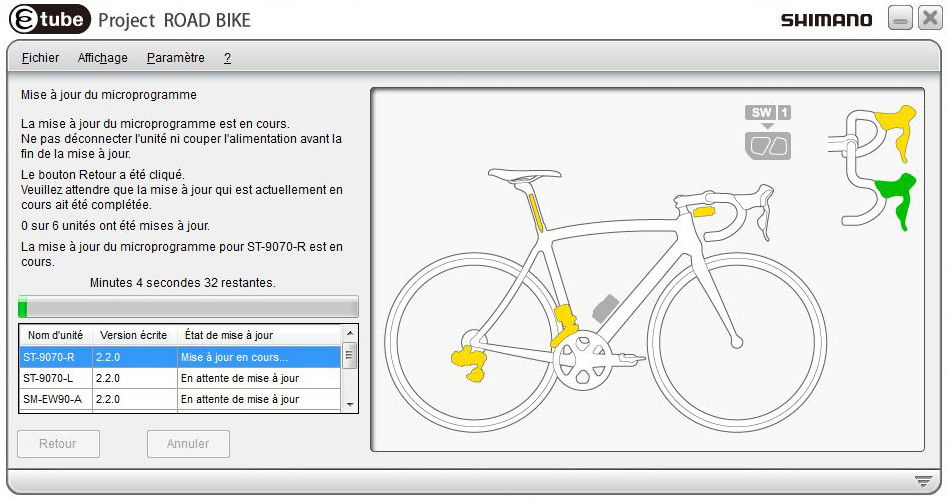Click '0 sur 6 unités ont été mises à jour' text
The width and height of the screenshot is (948, 499).
[115, 226]
